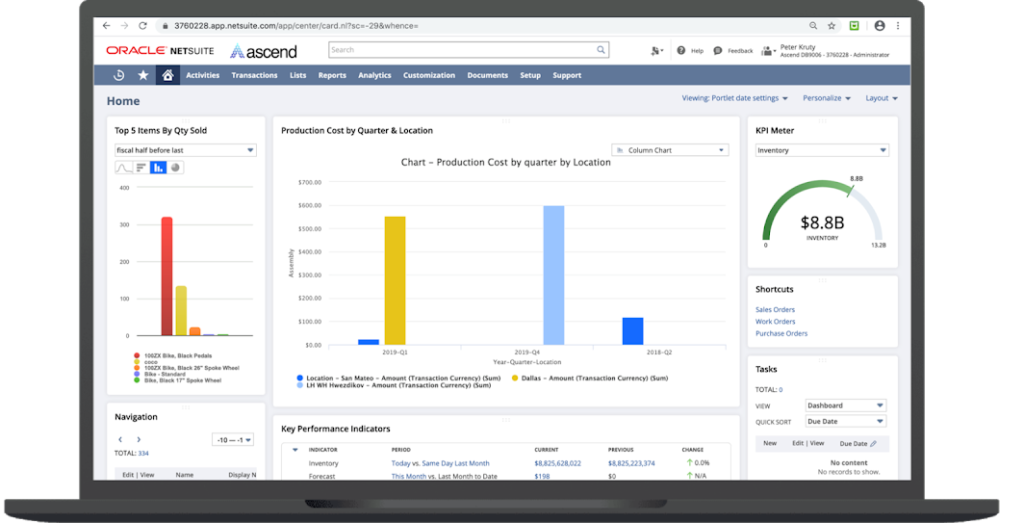The image size is (1024, 523).
Task: Open the 'fiscal half before last' dropdown
Action: [x=185, y=150]
